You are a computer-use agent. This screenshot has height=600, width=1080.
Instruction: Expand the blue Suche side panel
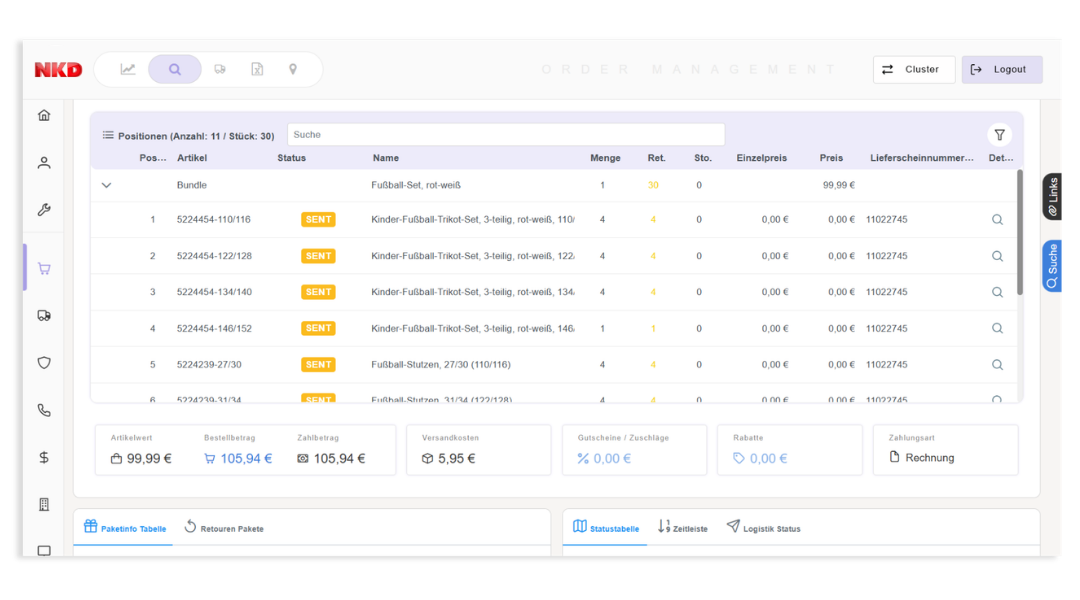(x=1051, y=266)
